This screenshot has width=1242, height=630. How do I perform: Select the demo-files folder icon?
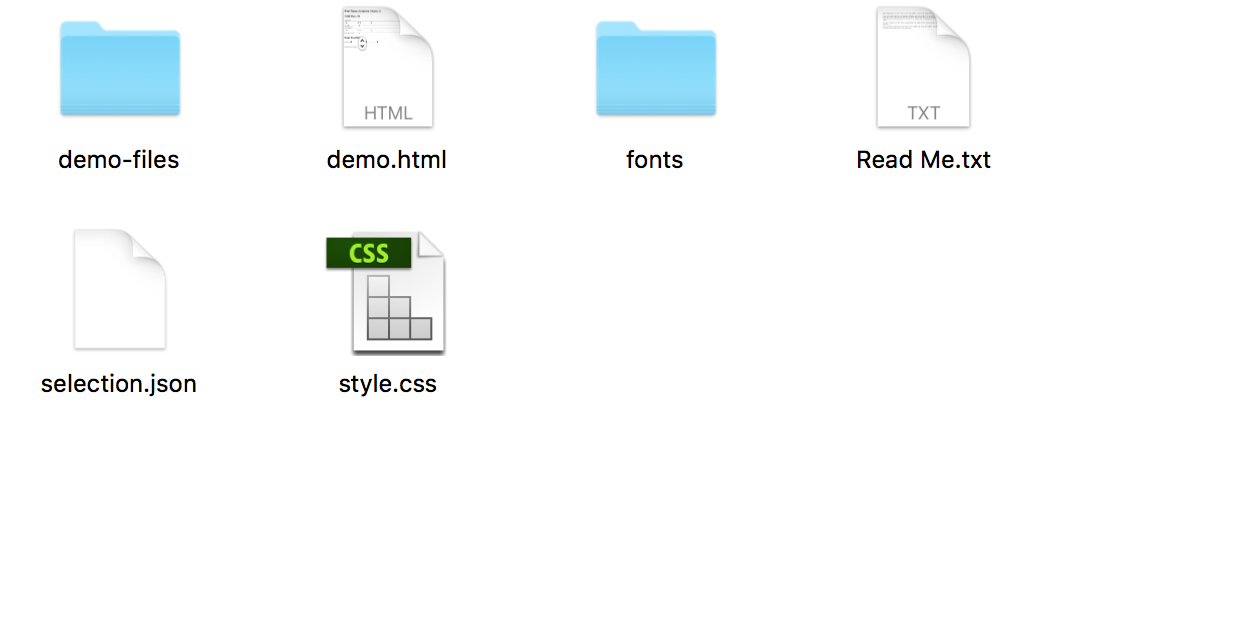coord(119,68)
